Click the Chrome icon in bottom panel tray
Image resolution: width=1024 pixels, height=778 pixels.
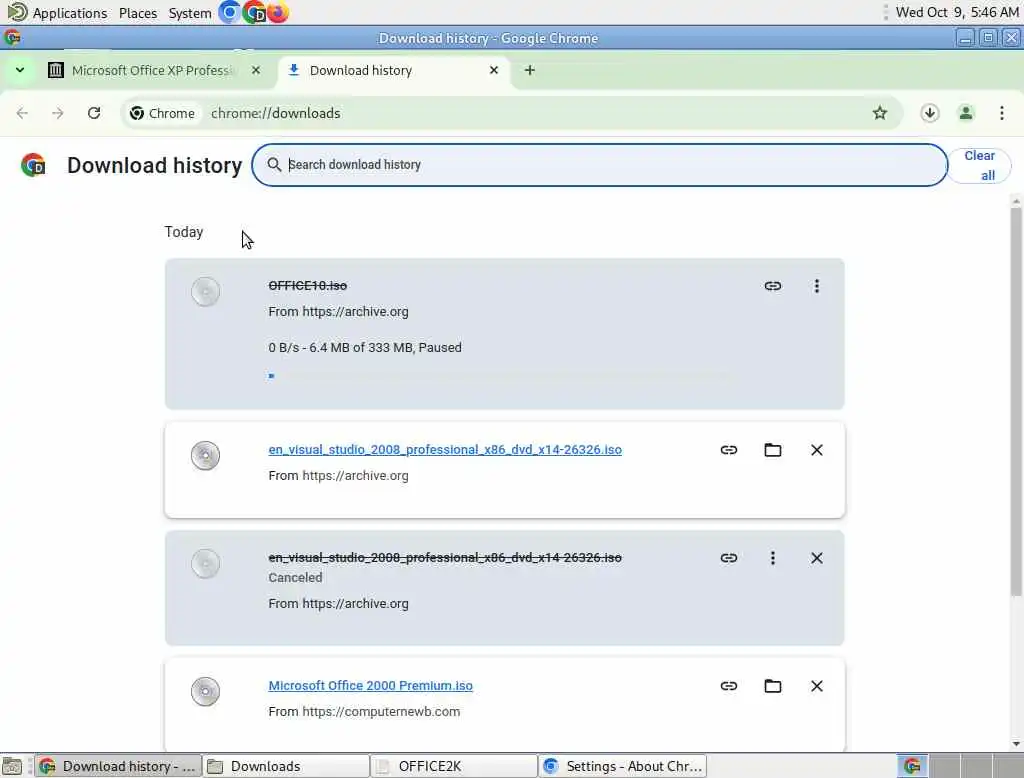(912, 766)
